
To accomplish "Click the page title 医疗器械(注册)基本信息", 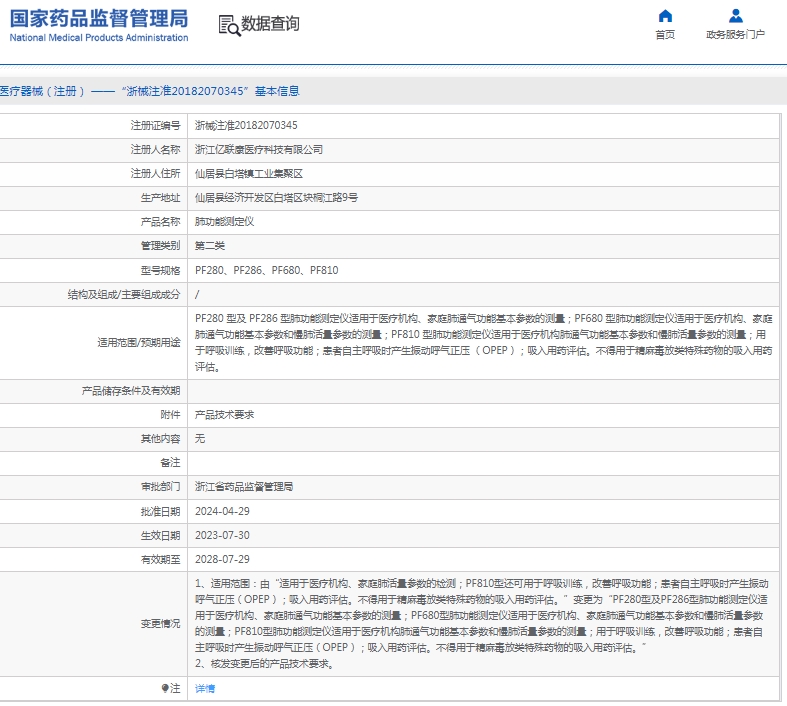I will coord(150,91).
